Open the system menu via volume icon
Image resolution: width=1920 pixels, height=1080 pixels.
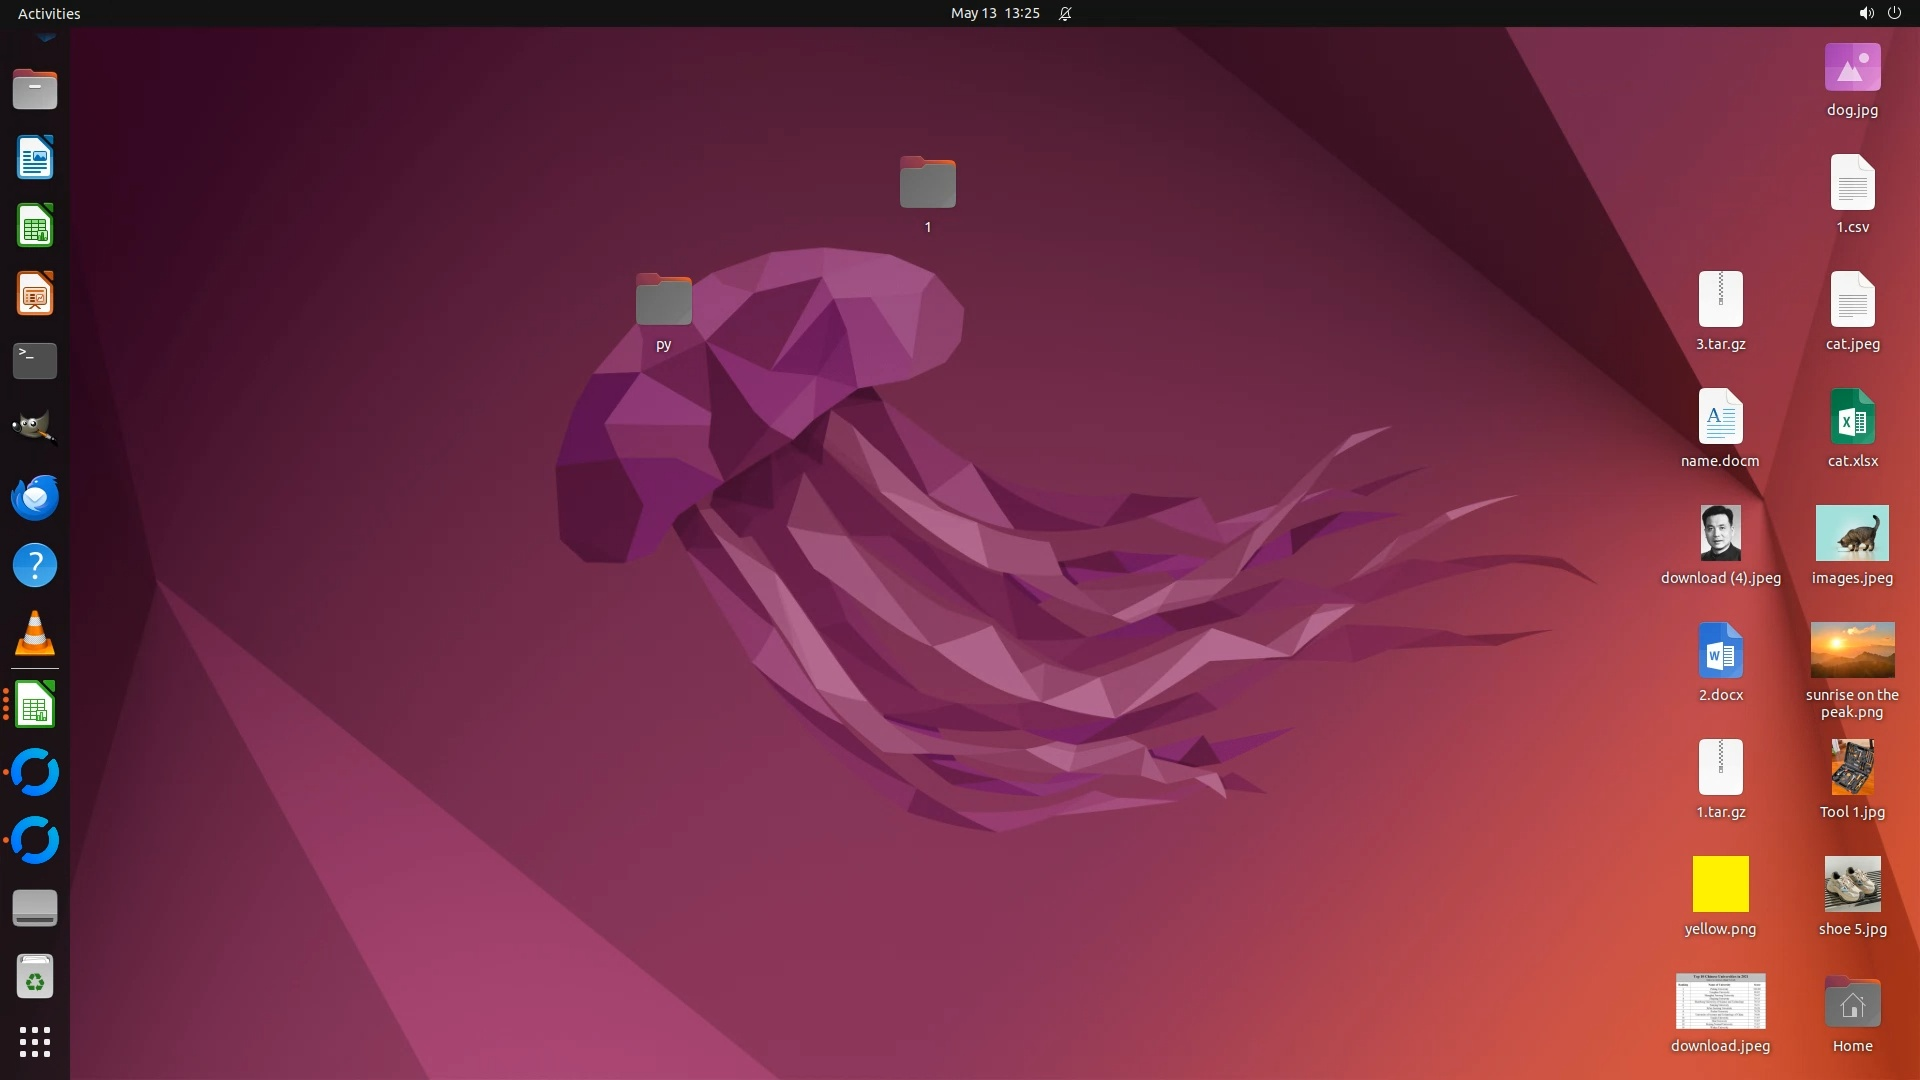click(x=1865, y=13)
